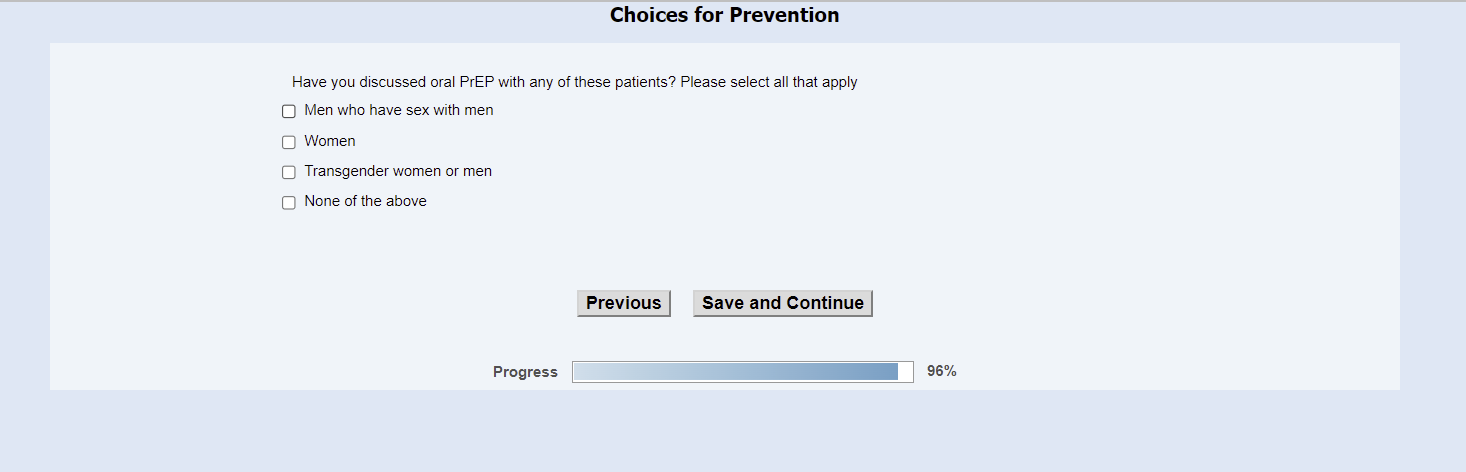Screen dimensions: 1466x472
Task: Click the Save and Continue button
Action: click(x=782, y=303)
